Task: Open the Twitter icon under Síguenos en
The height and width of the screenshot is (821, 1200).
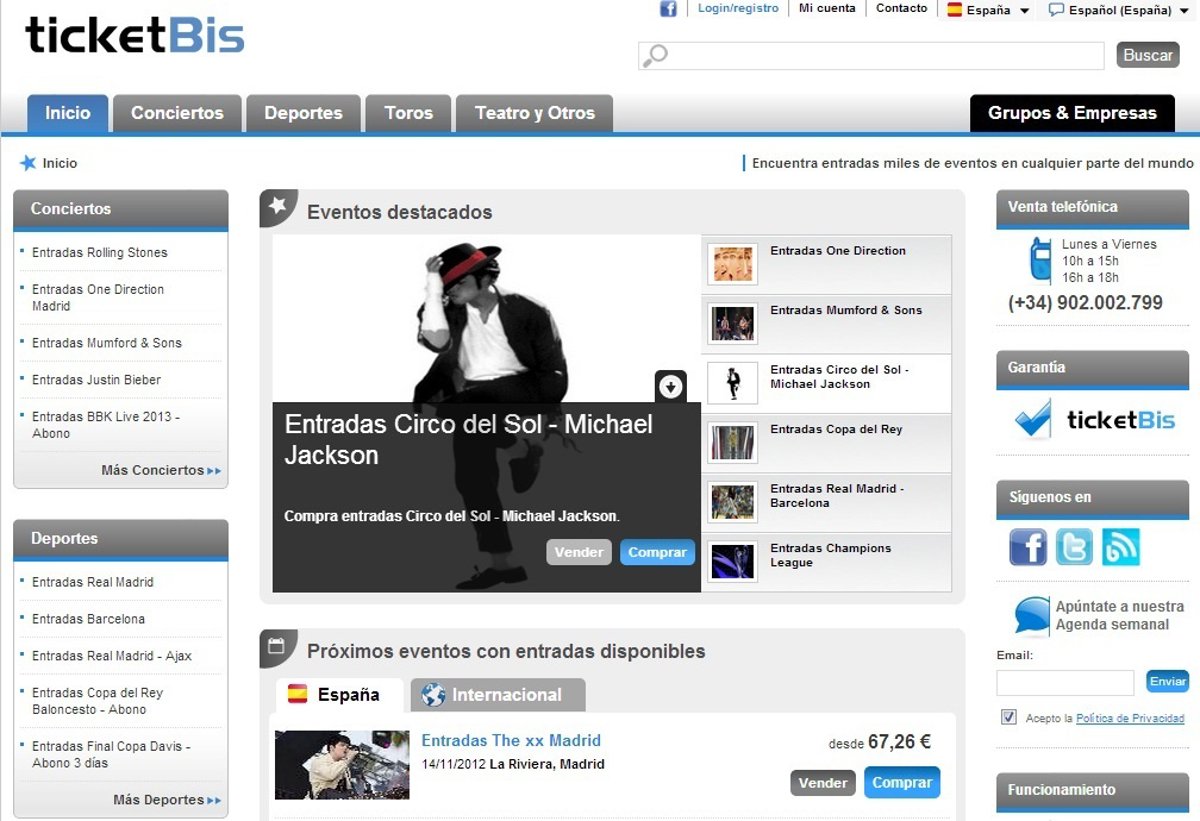Action: (x=1074, y=547)
